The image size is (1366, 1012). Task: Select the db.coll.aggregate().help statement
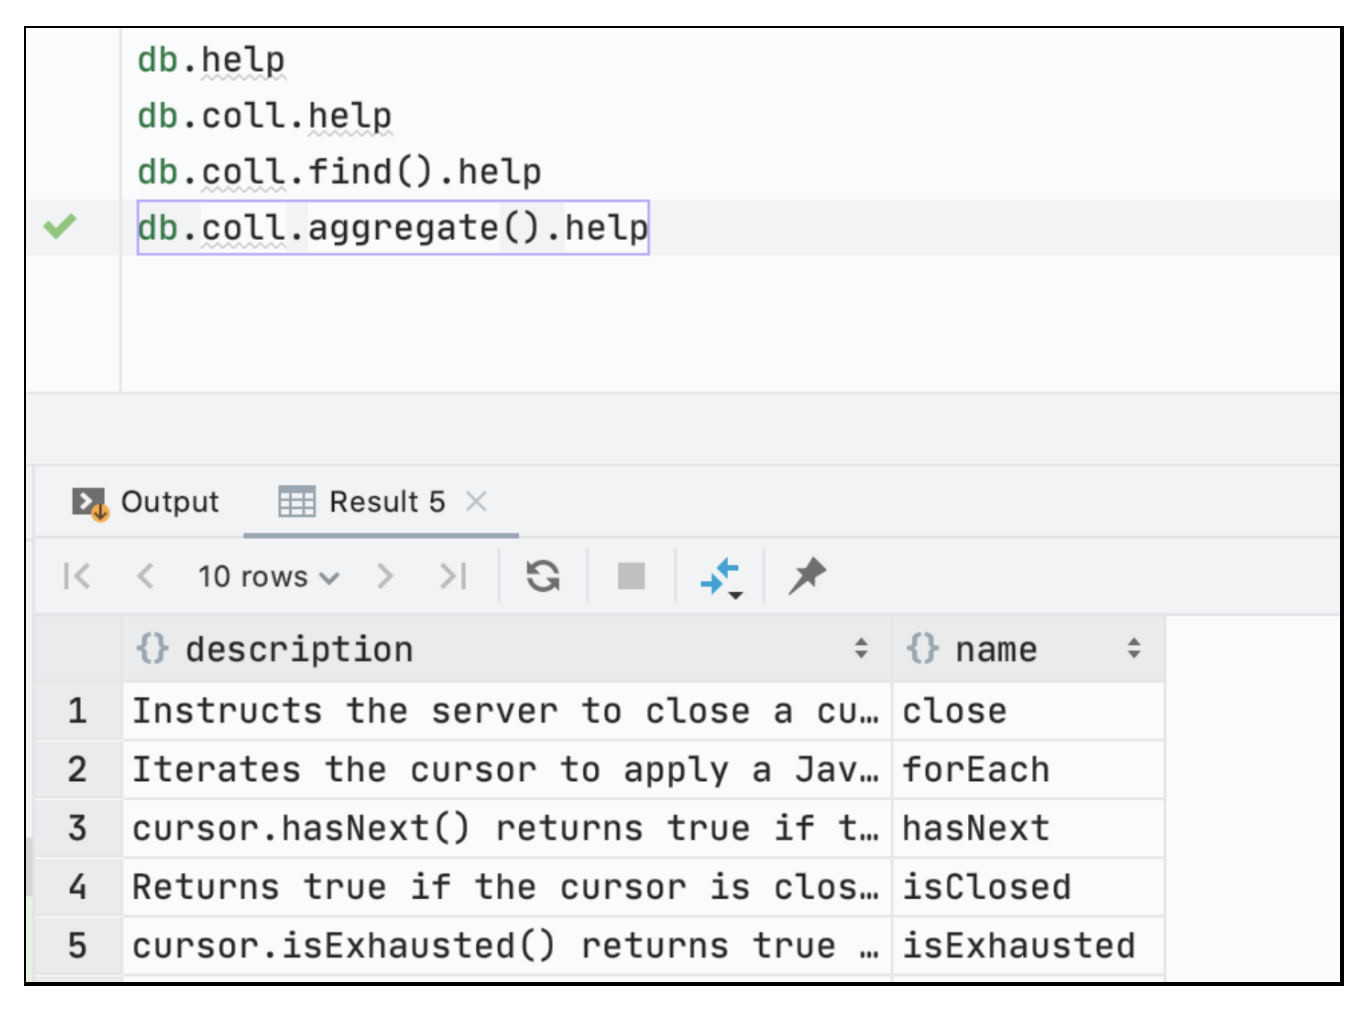(x=393, y=227)
